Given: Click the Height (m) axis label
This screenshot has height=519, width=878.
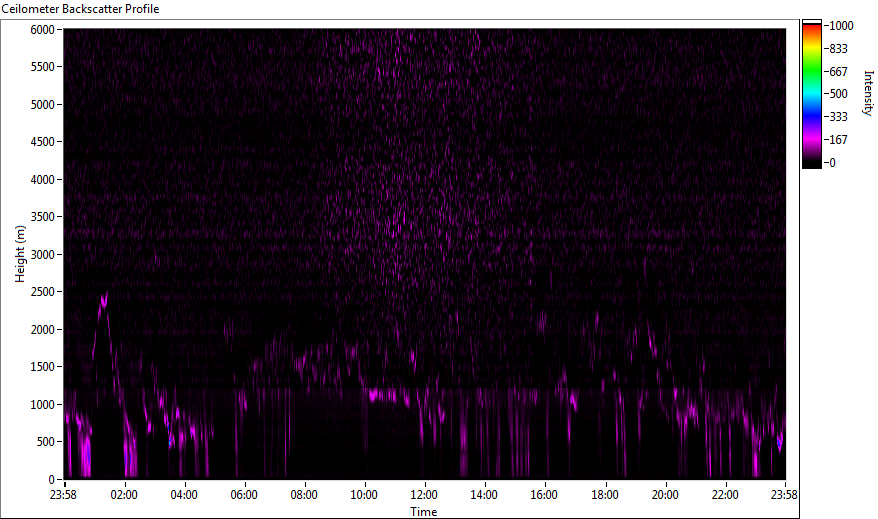Looking at the screenshot, I should point(20,254).
